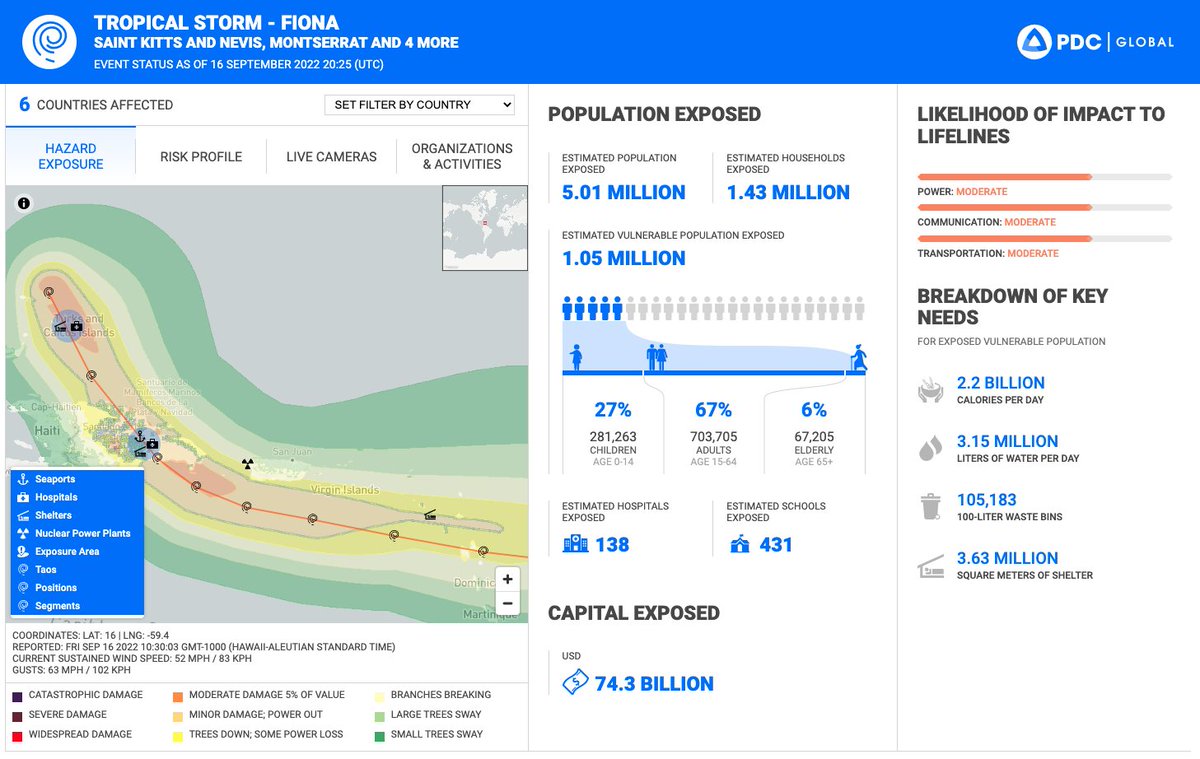Switch to the Risk Profile tab
This screenshot has height=759, width=1200.
tap(200, 156)
